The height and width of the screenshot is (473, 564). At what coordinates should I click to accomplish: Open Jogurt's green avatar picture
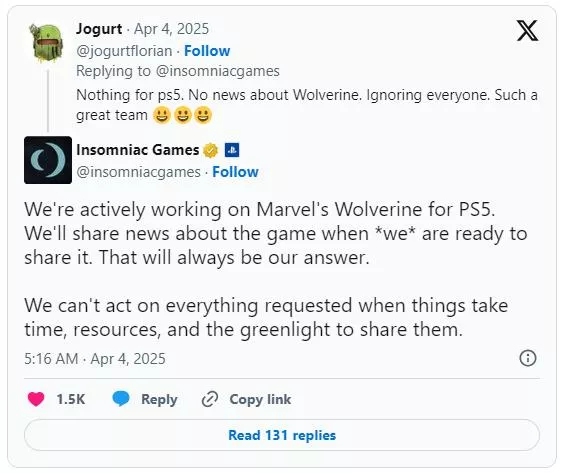47,43
